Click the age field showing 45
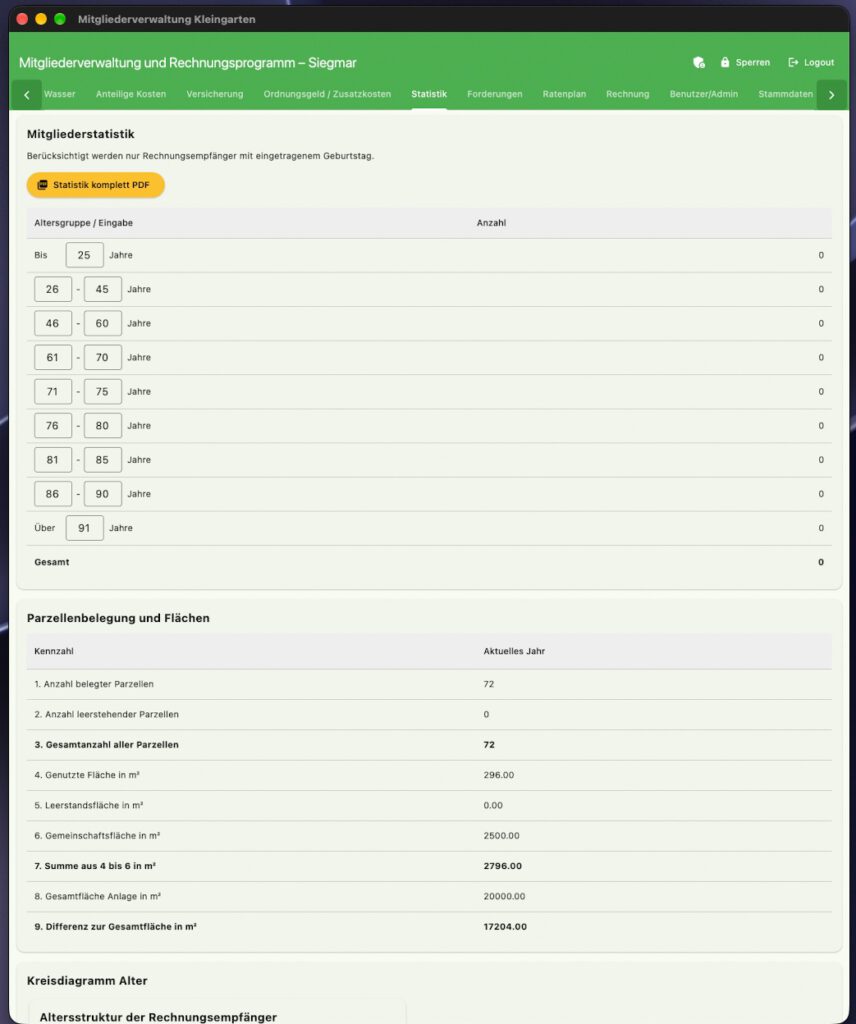The width and height of the screenshot is (856, 1024). (x=103, y=289)
